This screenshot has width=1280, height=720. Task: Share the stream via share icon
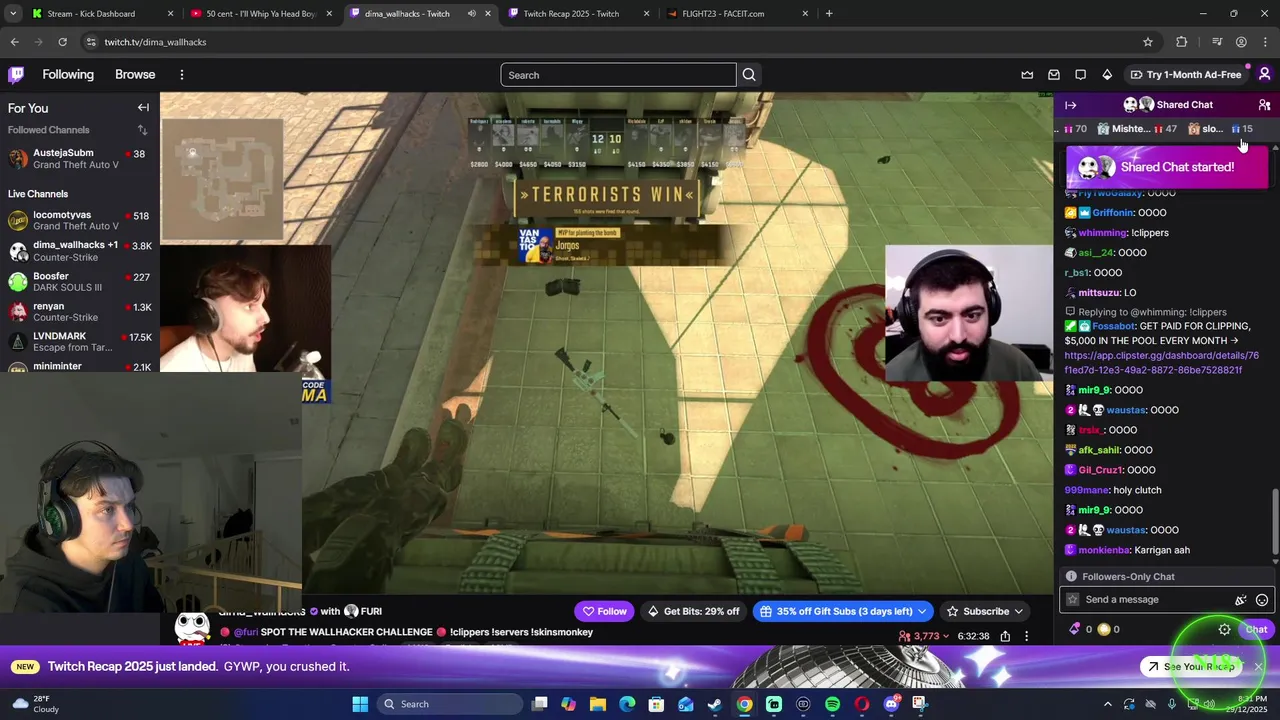point(1005,636)
